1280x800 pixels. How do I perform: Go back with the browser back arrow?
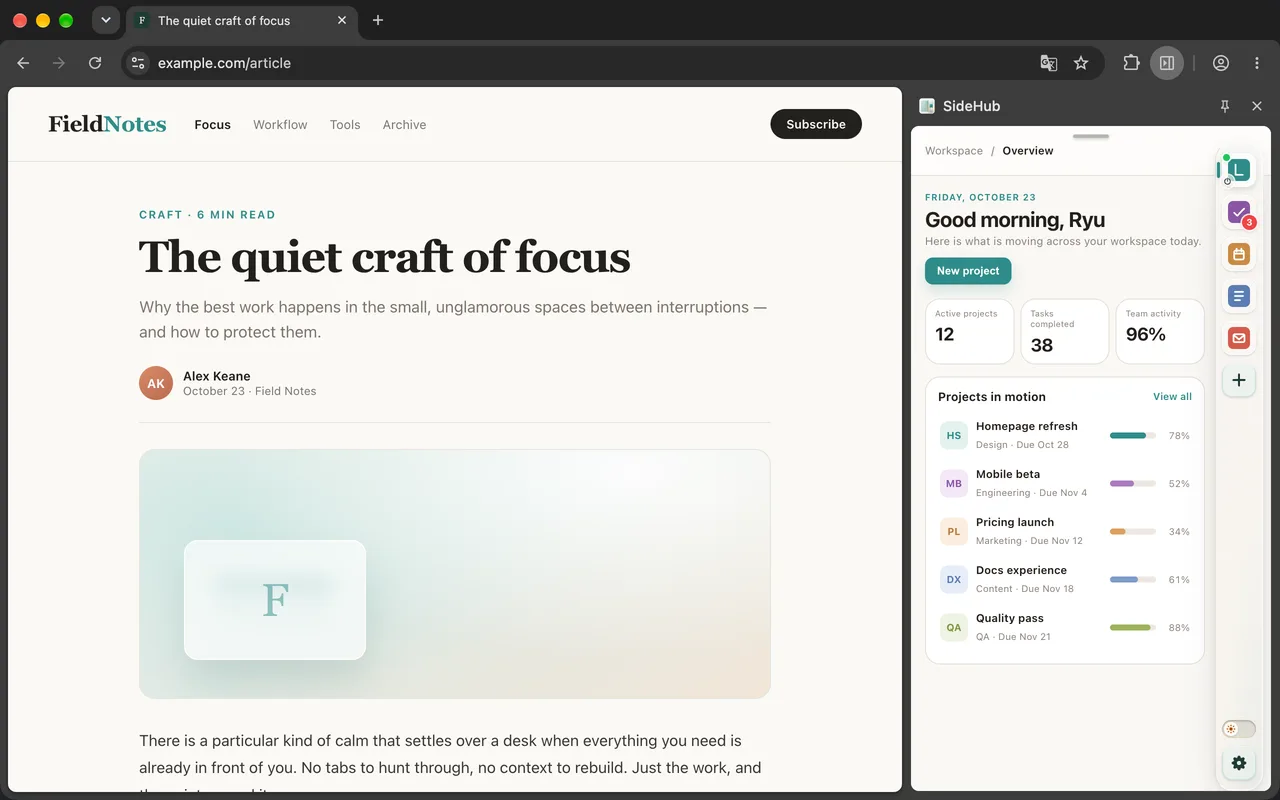coord(23,63)
